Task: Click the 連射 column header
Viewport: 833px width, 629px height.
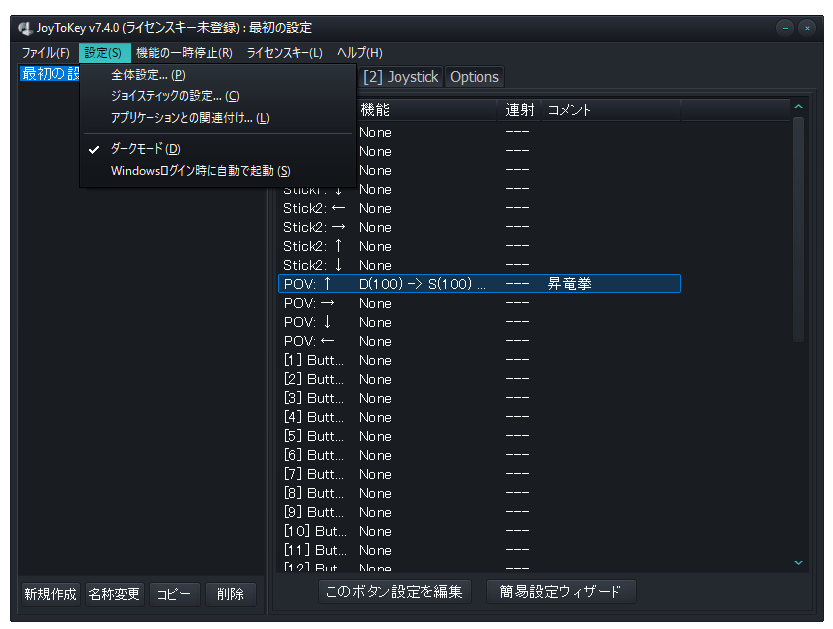Action: 520,110
